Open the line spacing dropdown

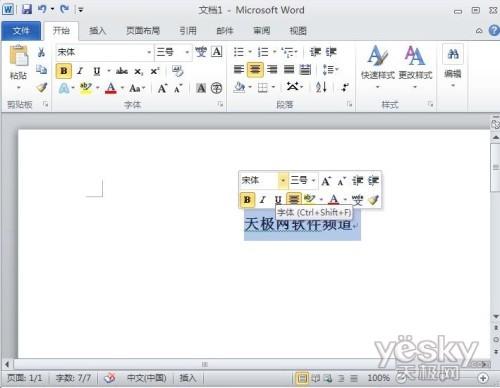point(330,70)
